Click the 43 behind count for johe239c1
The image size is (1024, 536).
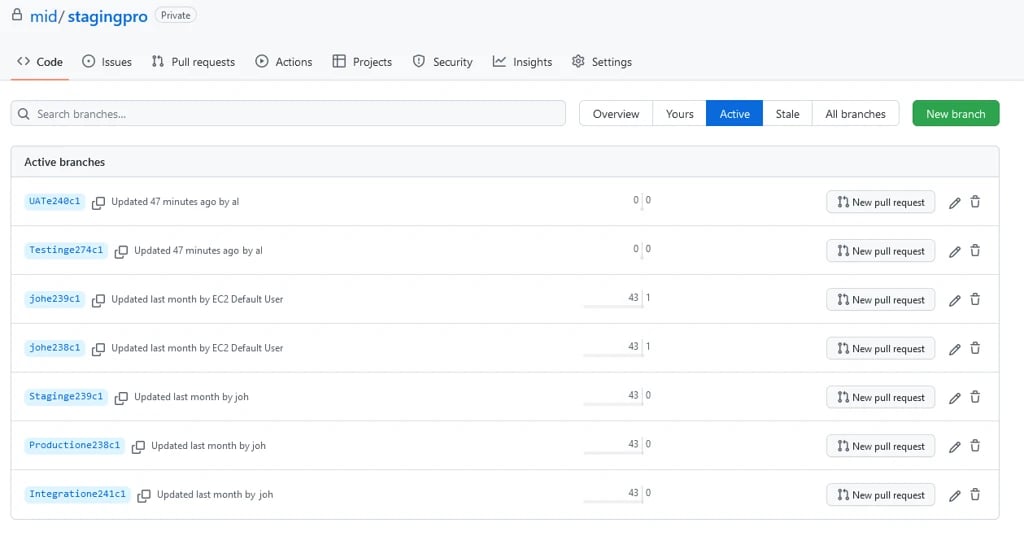click(633, 298)
